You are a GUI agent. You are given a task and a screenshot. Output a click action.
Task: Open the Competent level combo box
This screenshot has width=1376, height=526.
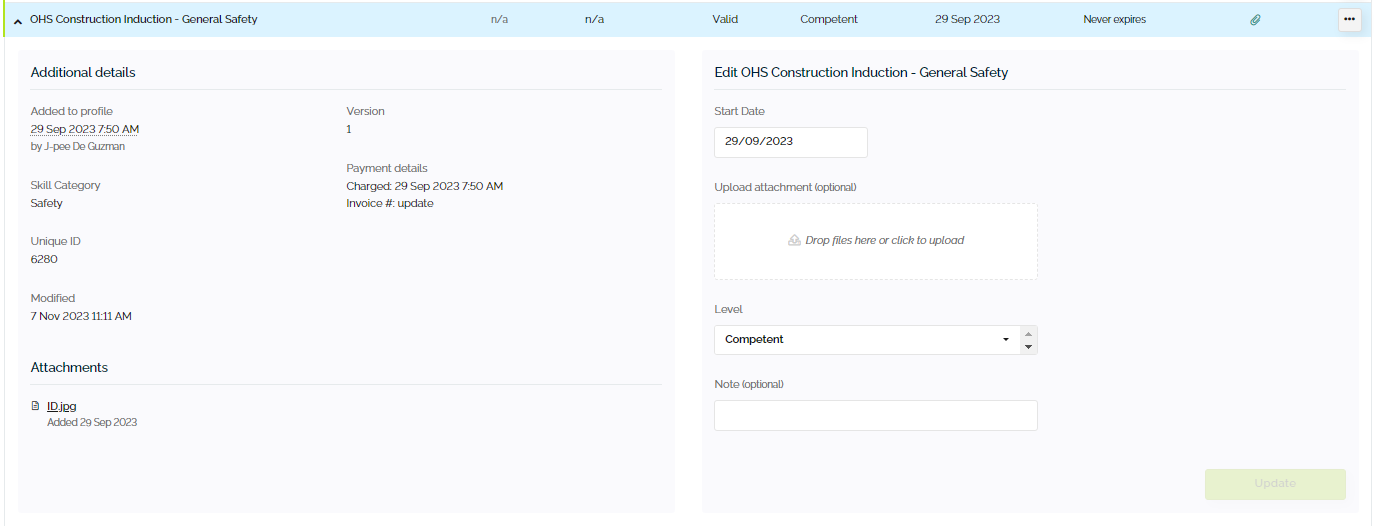coord(867,340)
